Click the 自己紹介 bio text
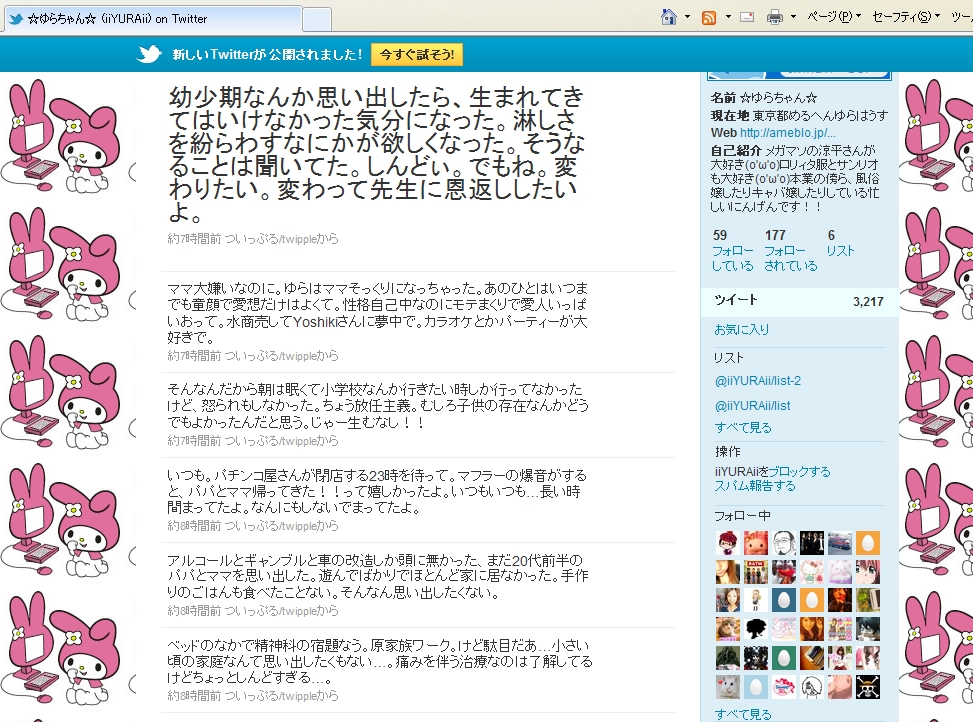This screenshot has height=722, width=973. tap(795, 179)
